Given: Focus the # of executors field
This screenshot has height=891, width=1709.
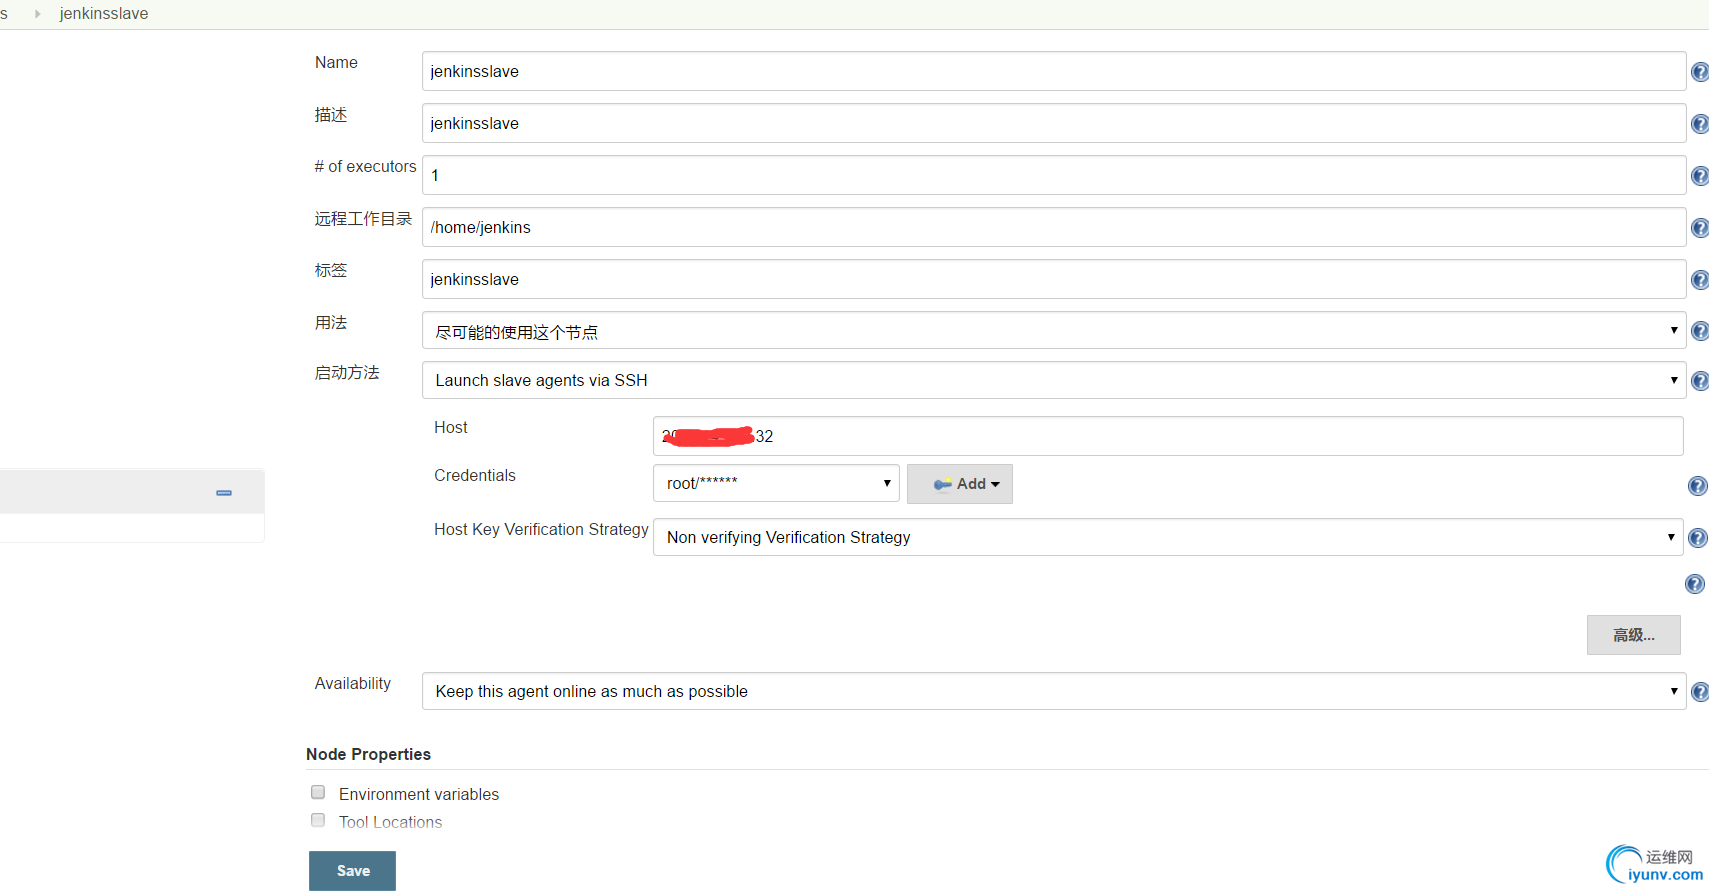Looking at the screenshot, I should pos(1054,175).
